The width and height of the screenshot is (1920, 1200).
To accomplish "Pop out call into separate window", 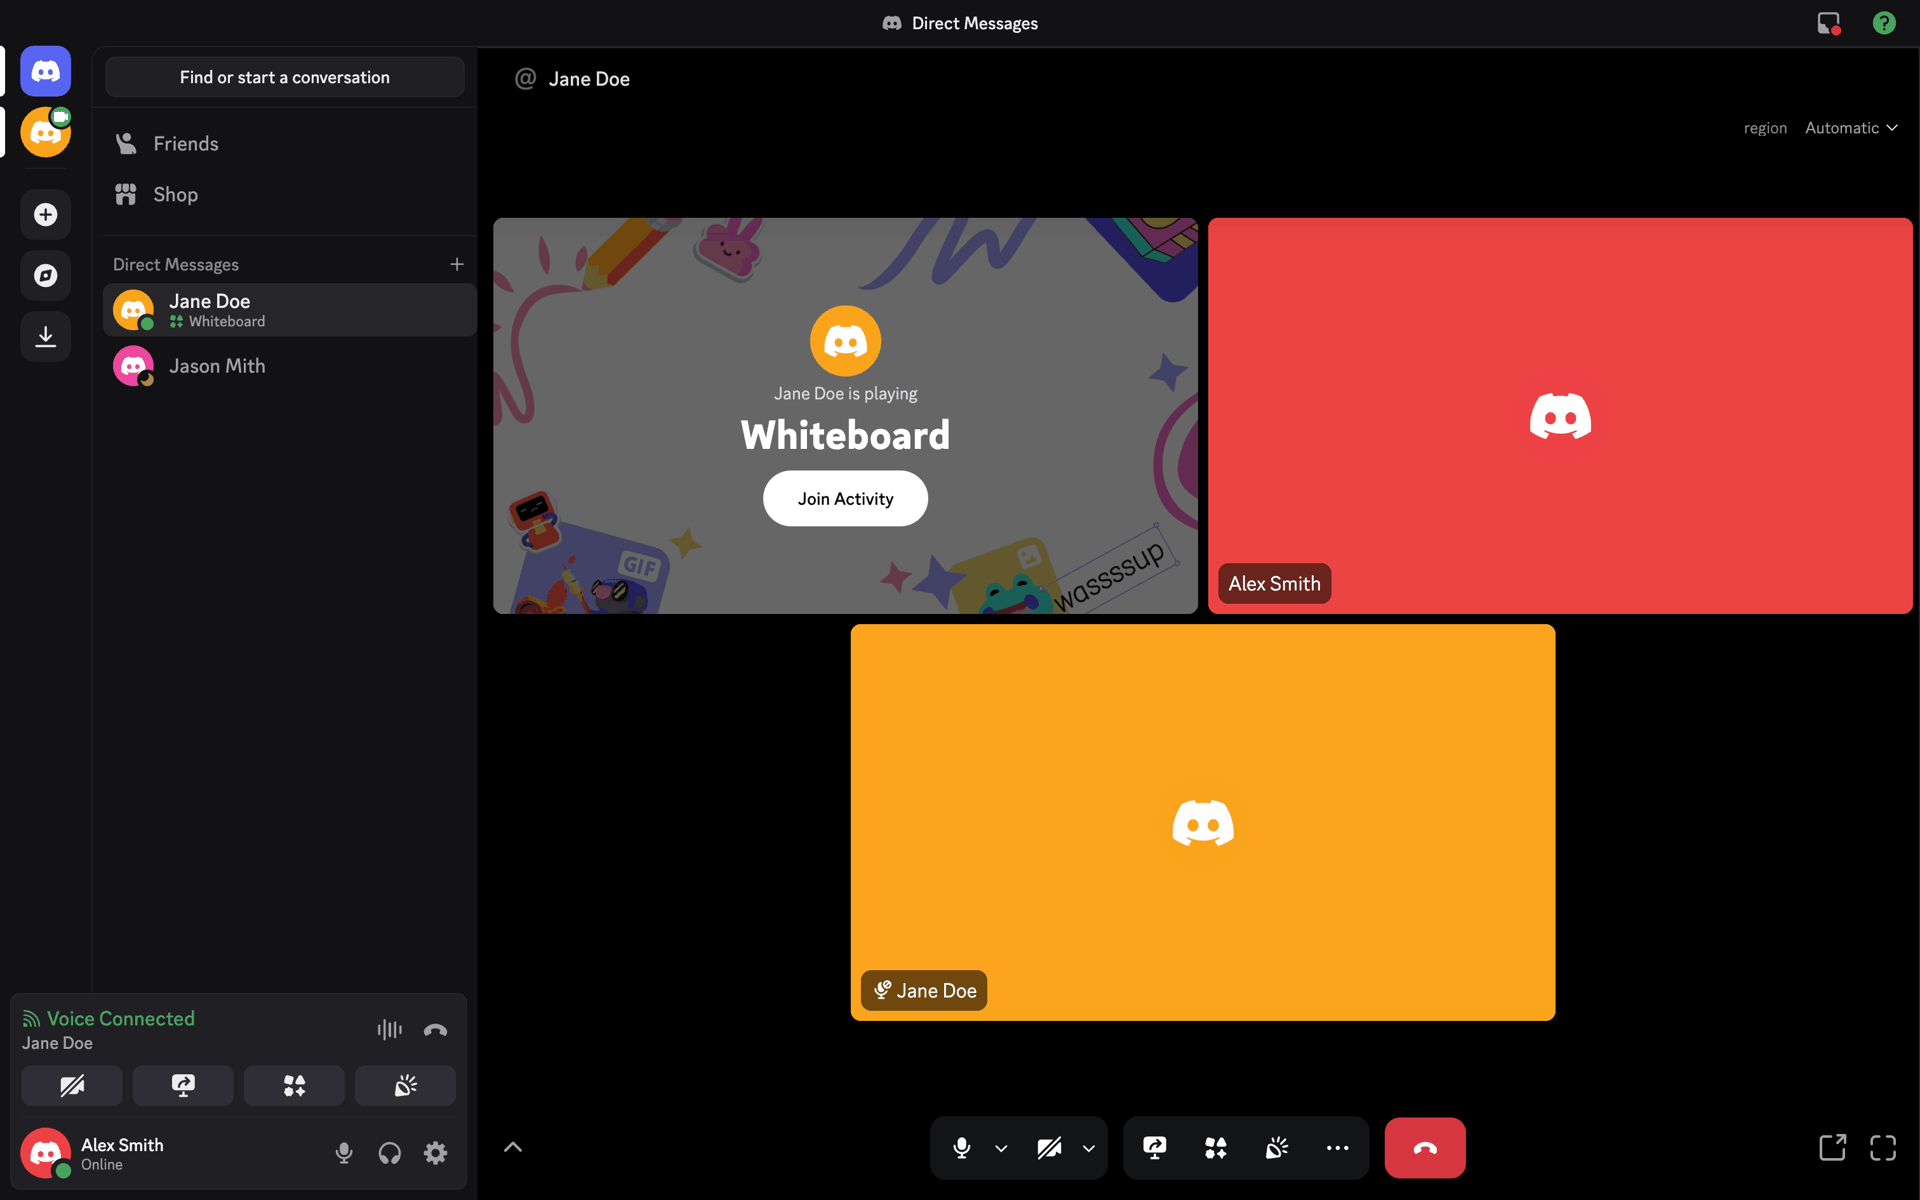I will click(x=1832, y=1148).
